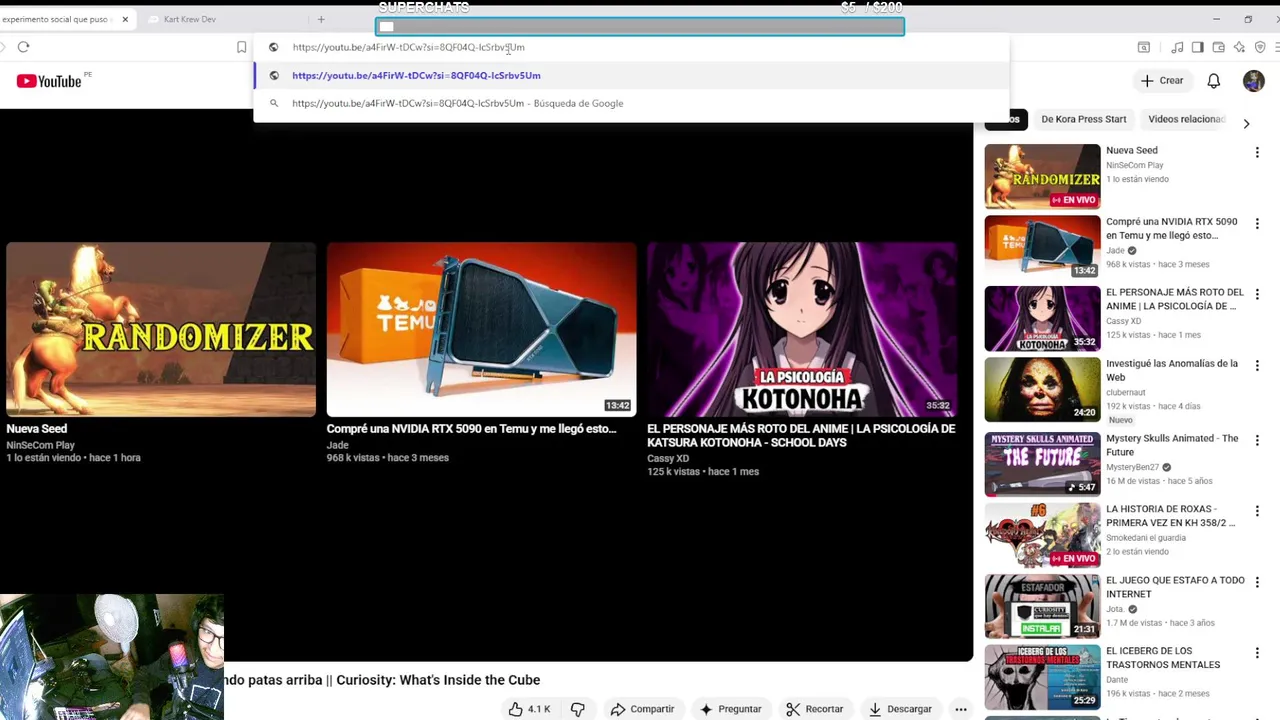
Task: Click channel name 'MysteryBen27' in sidebar
Action: click(x=1133, y=468)
